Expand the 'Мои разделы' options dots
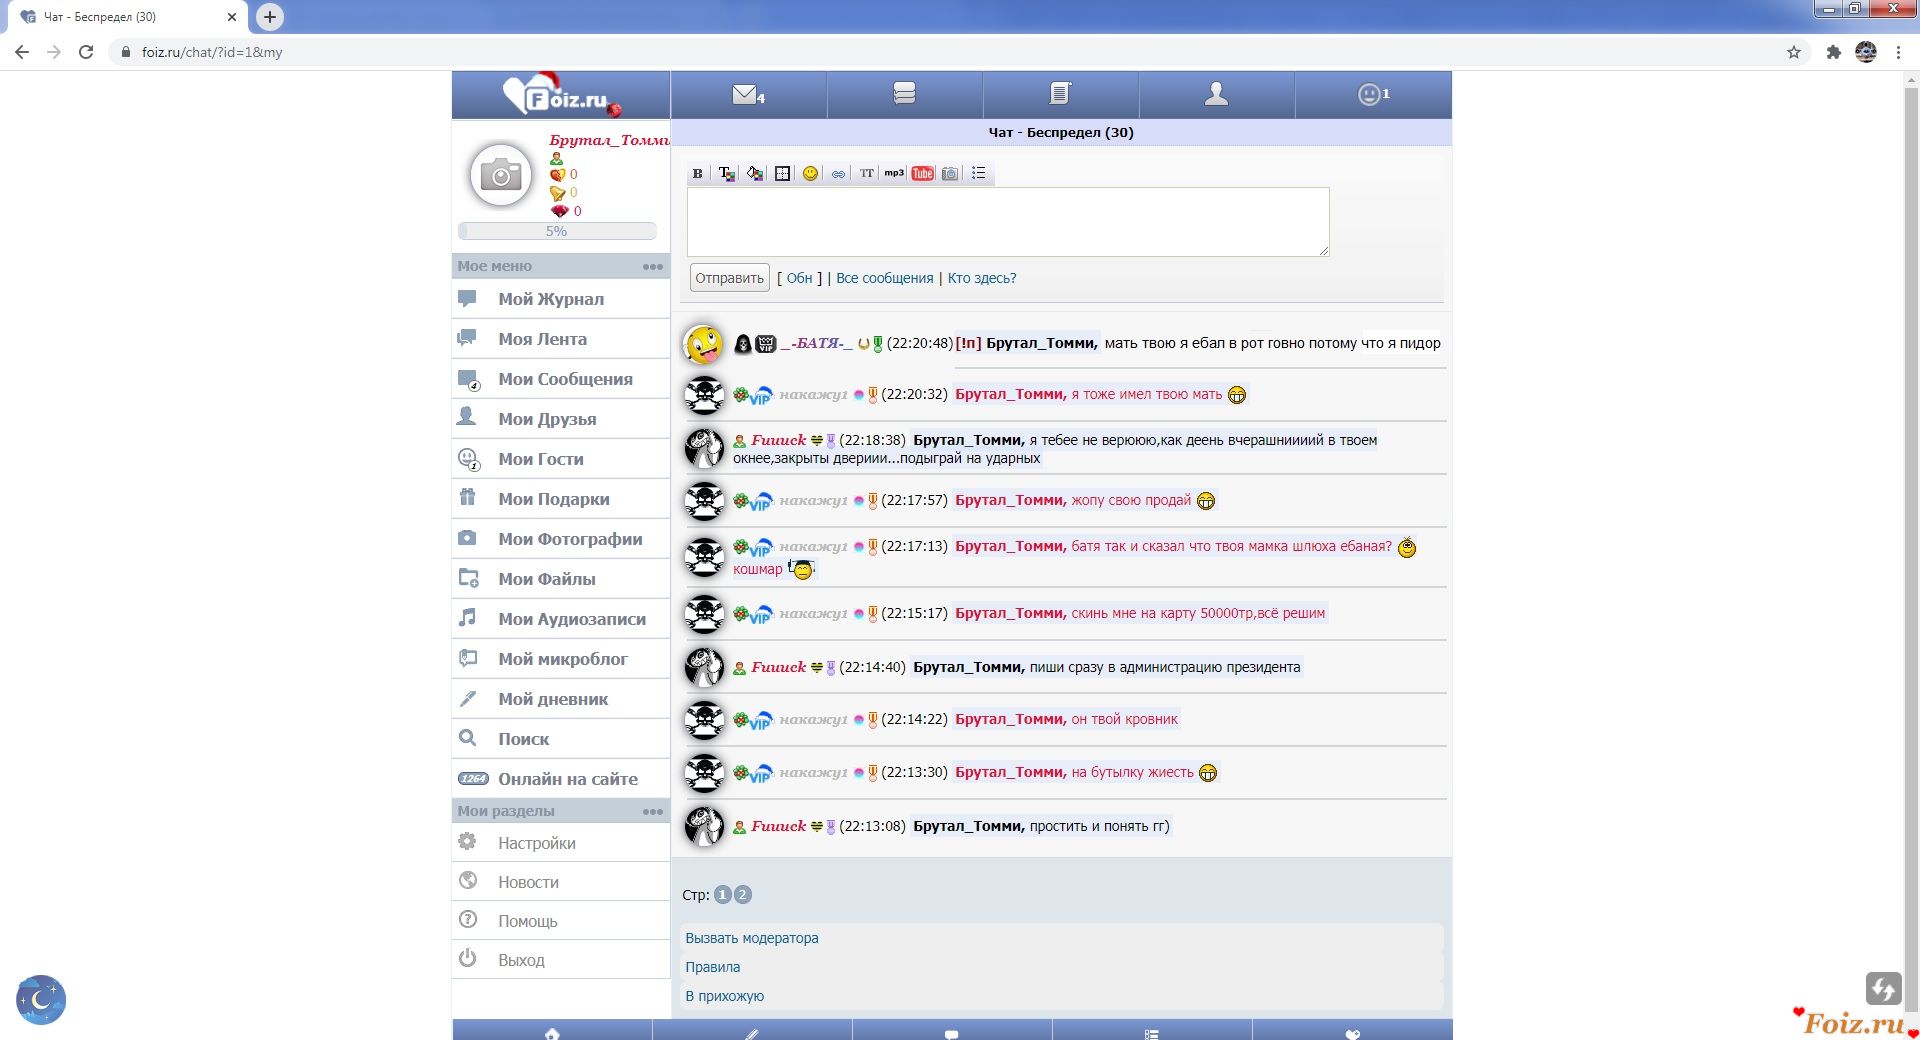1920x1040 pixels. point(652,811)
